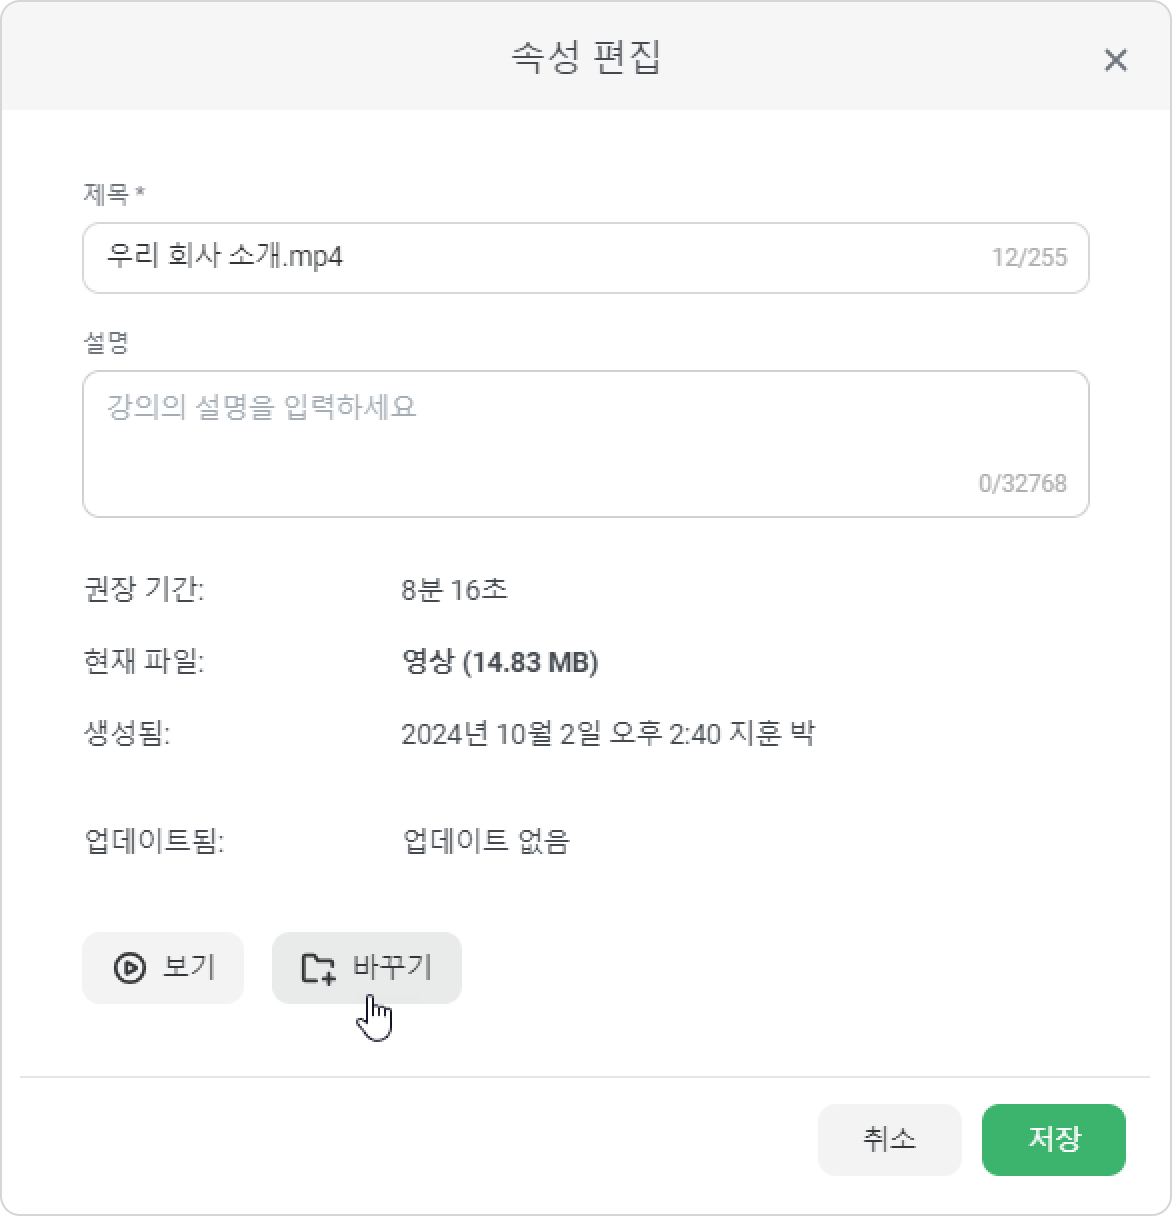Click the 영상 (14.83 MB) file text
1172x1216 pixels.
(x=500, y=662)
